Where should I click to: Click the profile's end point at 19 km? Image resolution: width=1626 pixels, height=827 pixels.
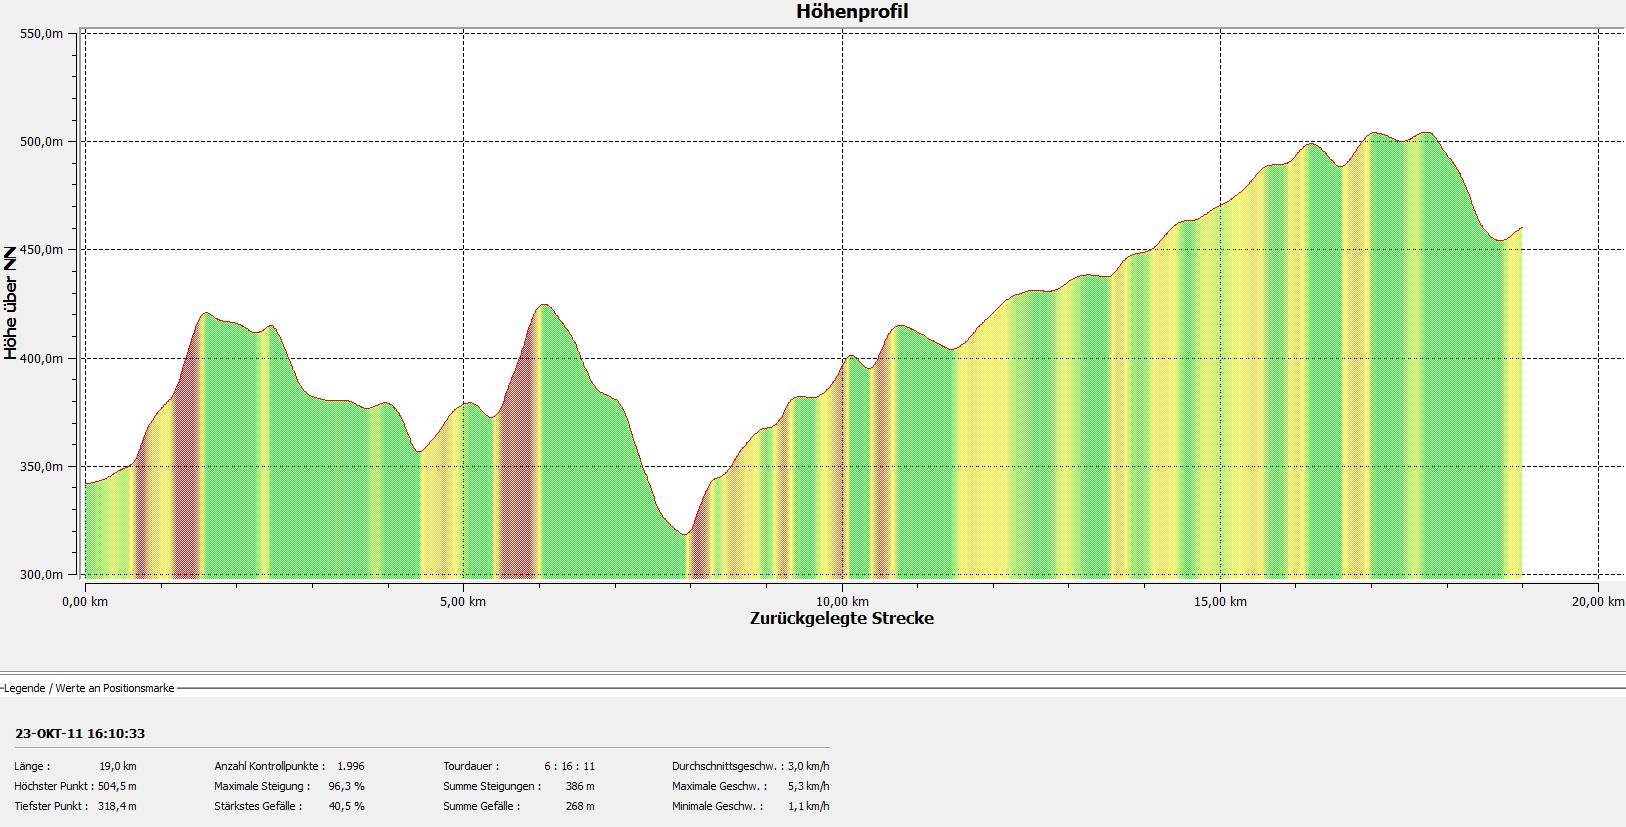pos(1521,228)
